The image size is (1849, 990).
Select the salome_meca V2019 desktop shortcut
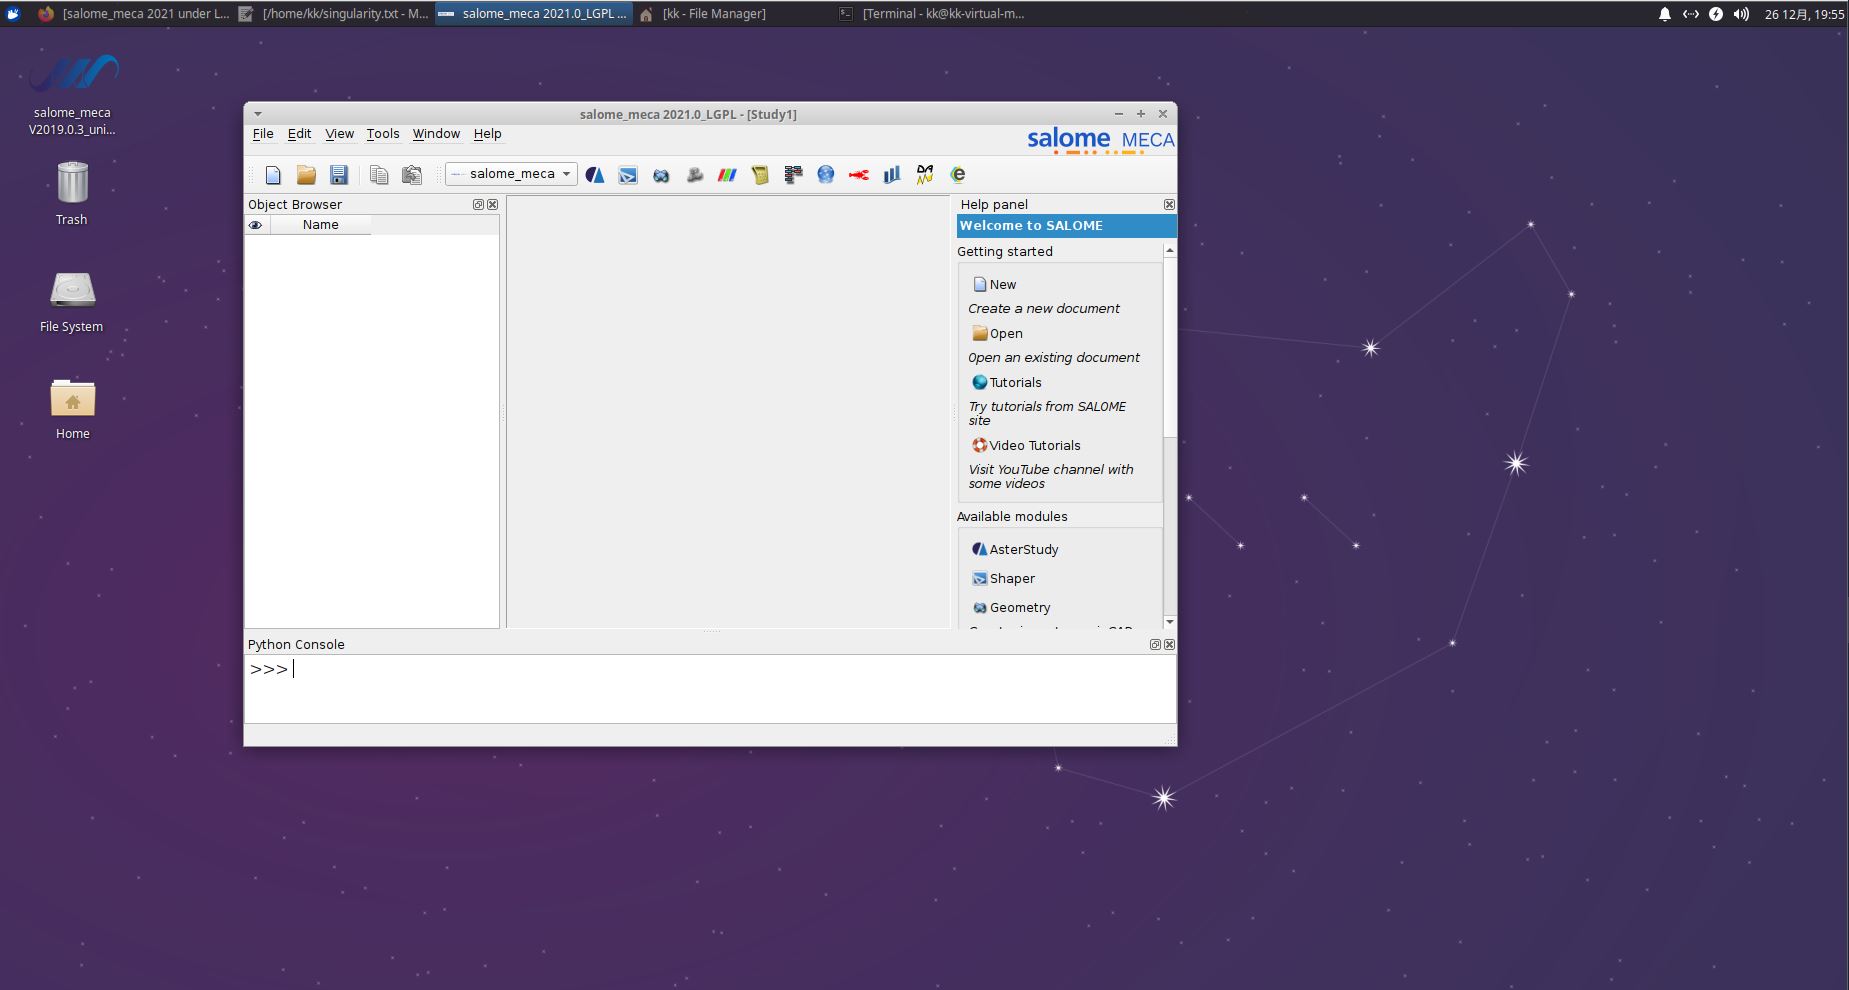coord(72,93)
